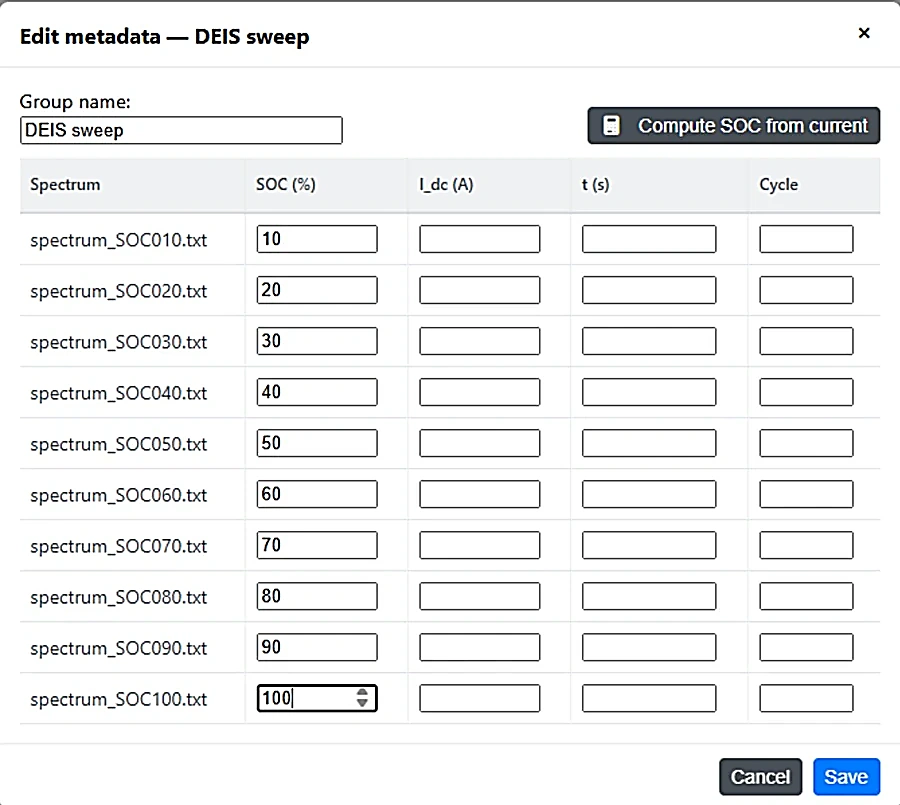Click the t (s) field for spectrum_SOC020.txt
This screenshot has height=805, width=900.
[649, 290]
